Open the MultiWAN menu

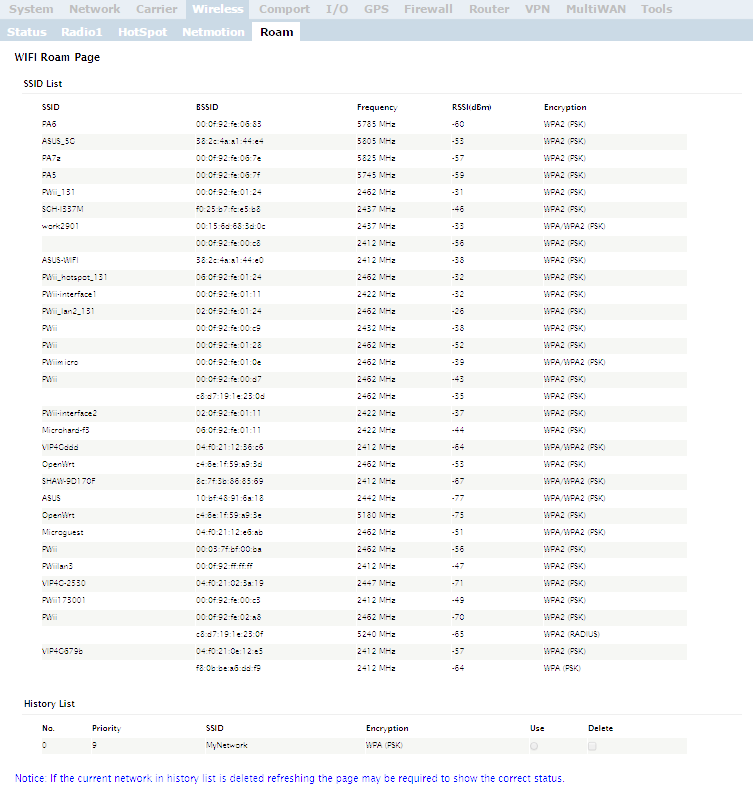coord(596,9)
